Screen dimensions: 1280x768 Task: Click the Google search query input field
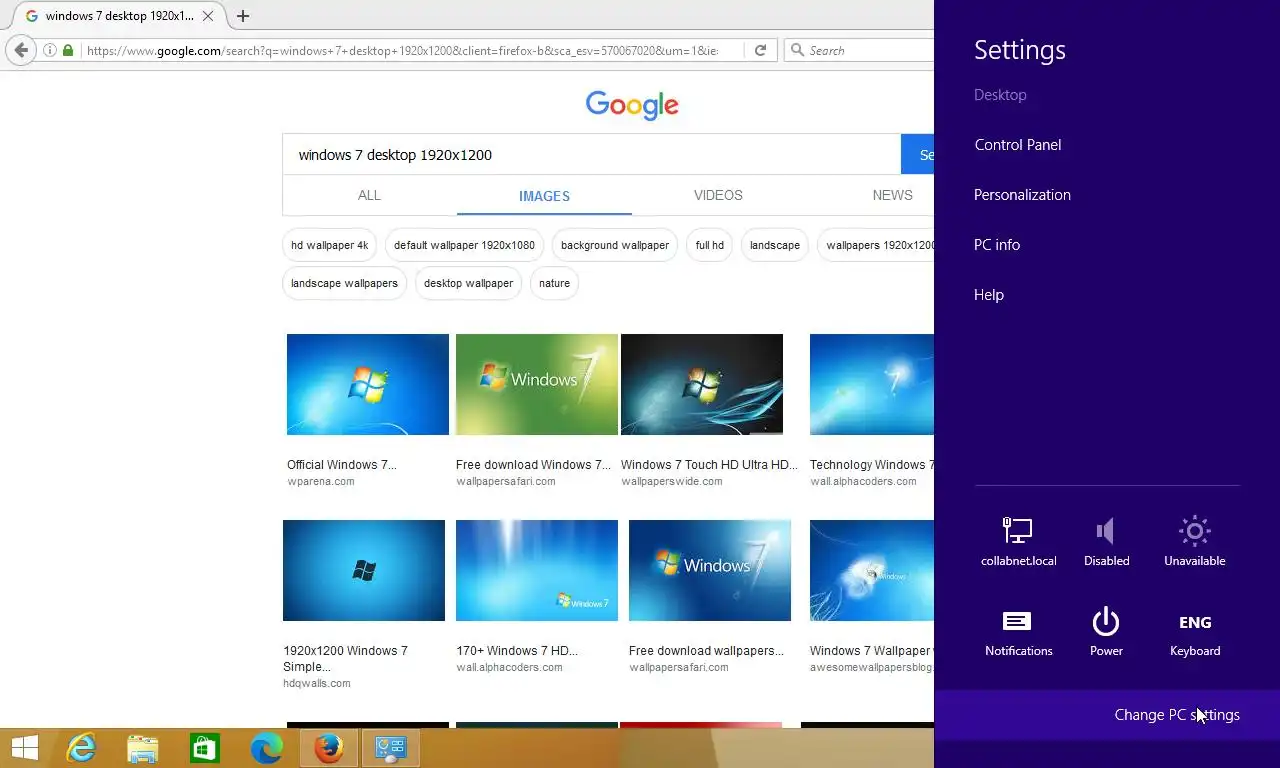[592, 155]
